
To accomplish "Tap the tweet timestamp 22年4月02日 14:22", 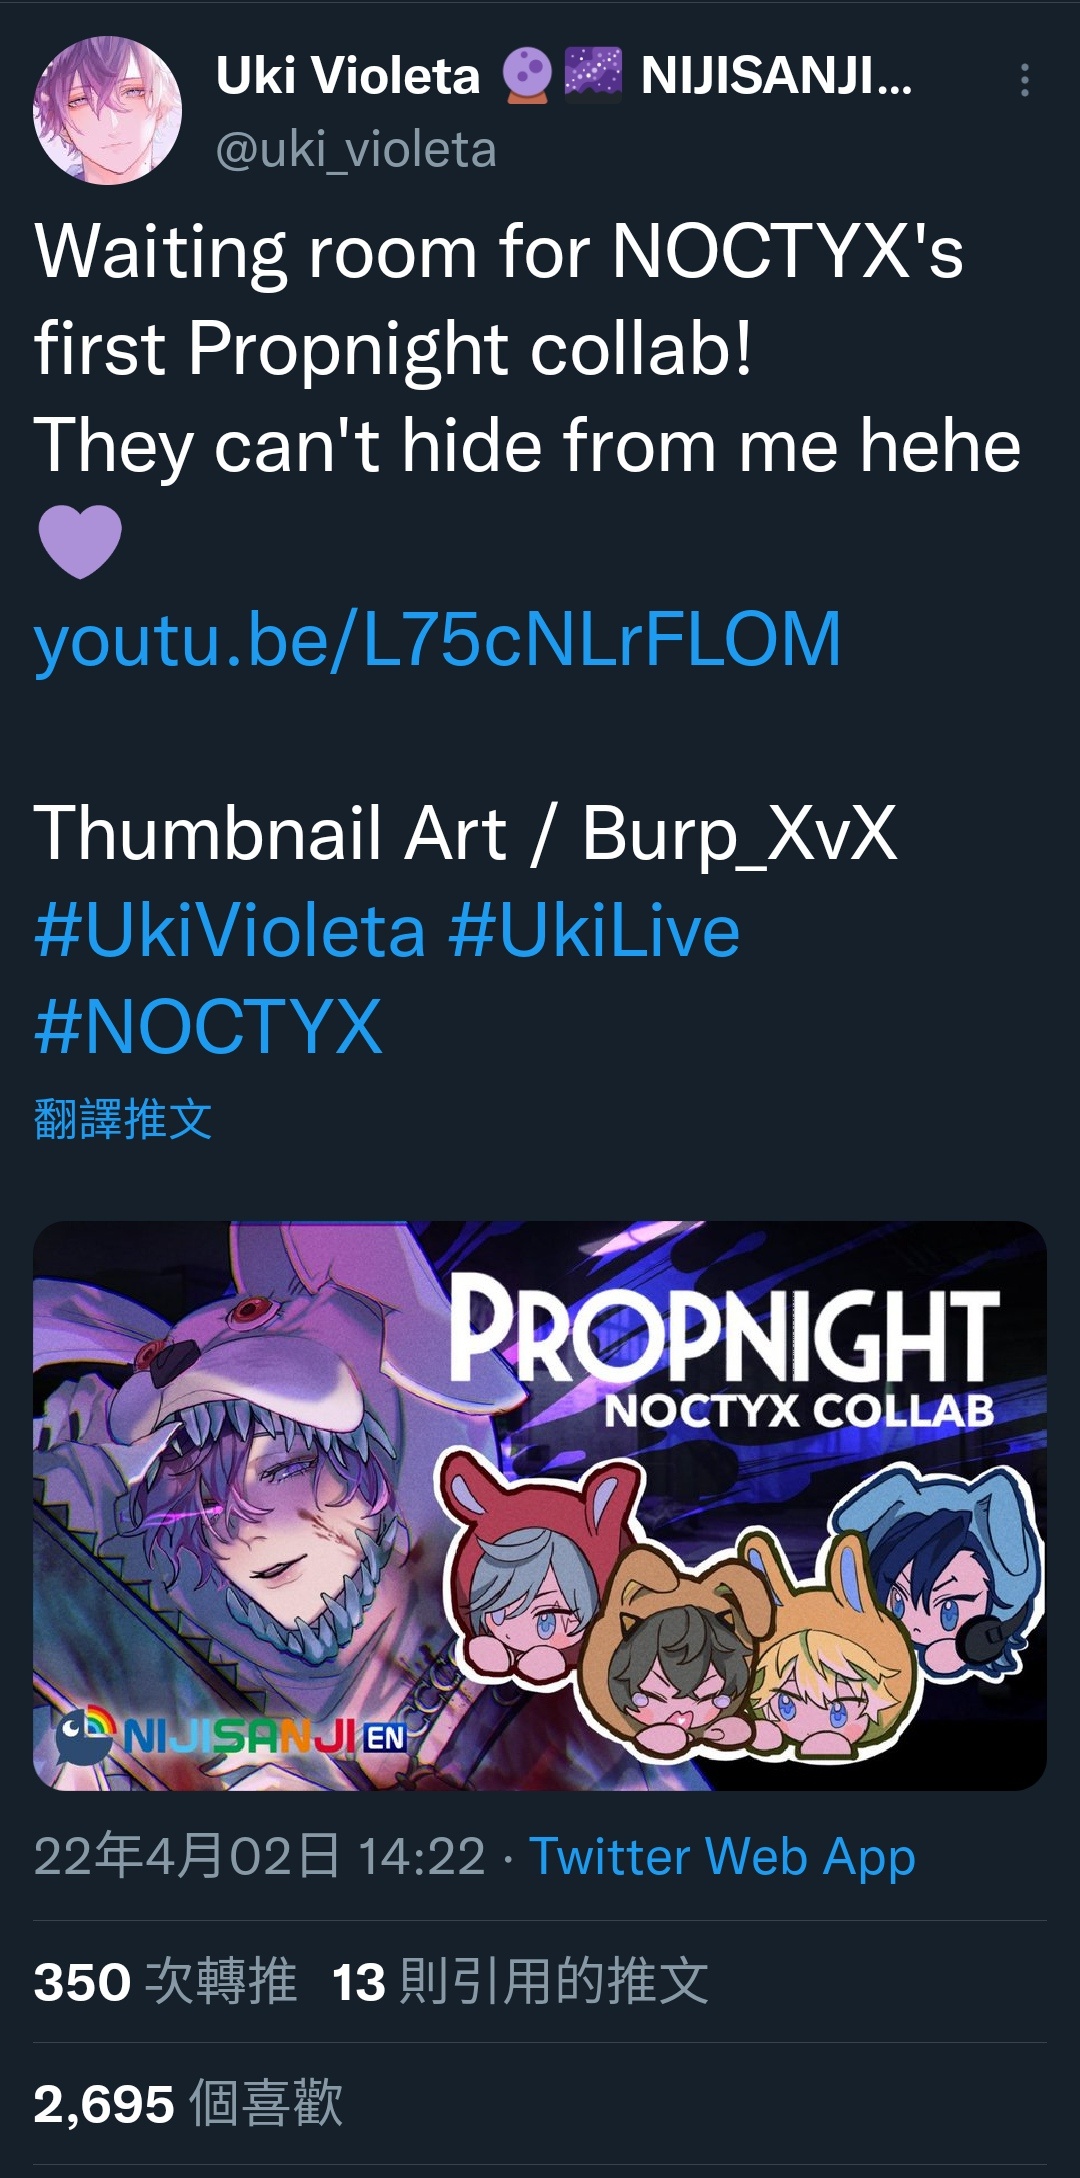I will click(259, 1857).
